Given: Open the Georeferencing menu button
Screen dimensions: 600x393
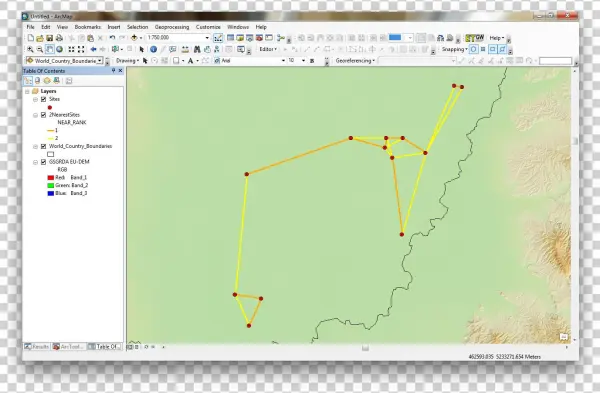Looking at the screenshot, I should [355, 61].
